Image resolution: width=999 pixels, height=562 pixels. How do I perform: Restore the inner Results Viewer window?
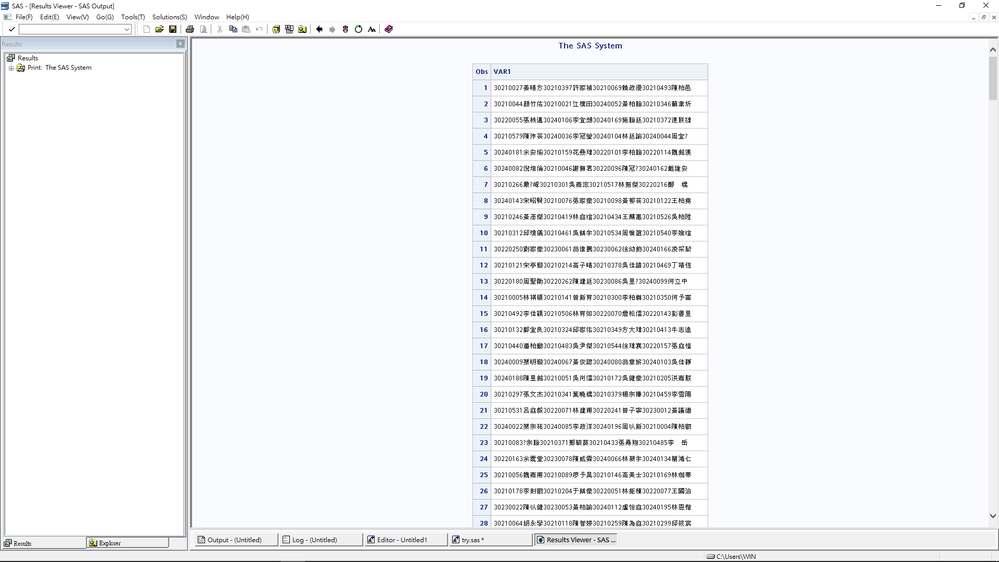click(983, 17)
